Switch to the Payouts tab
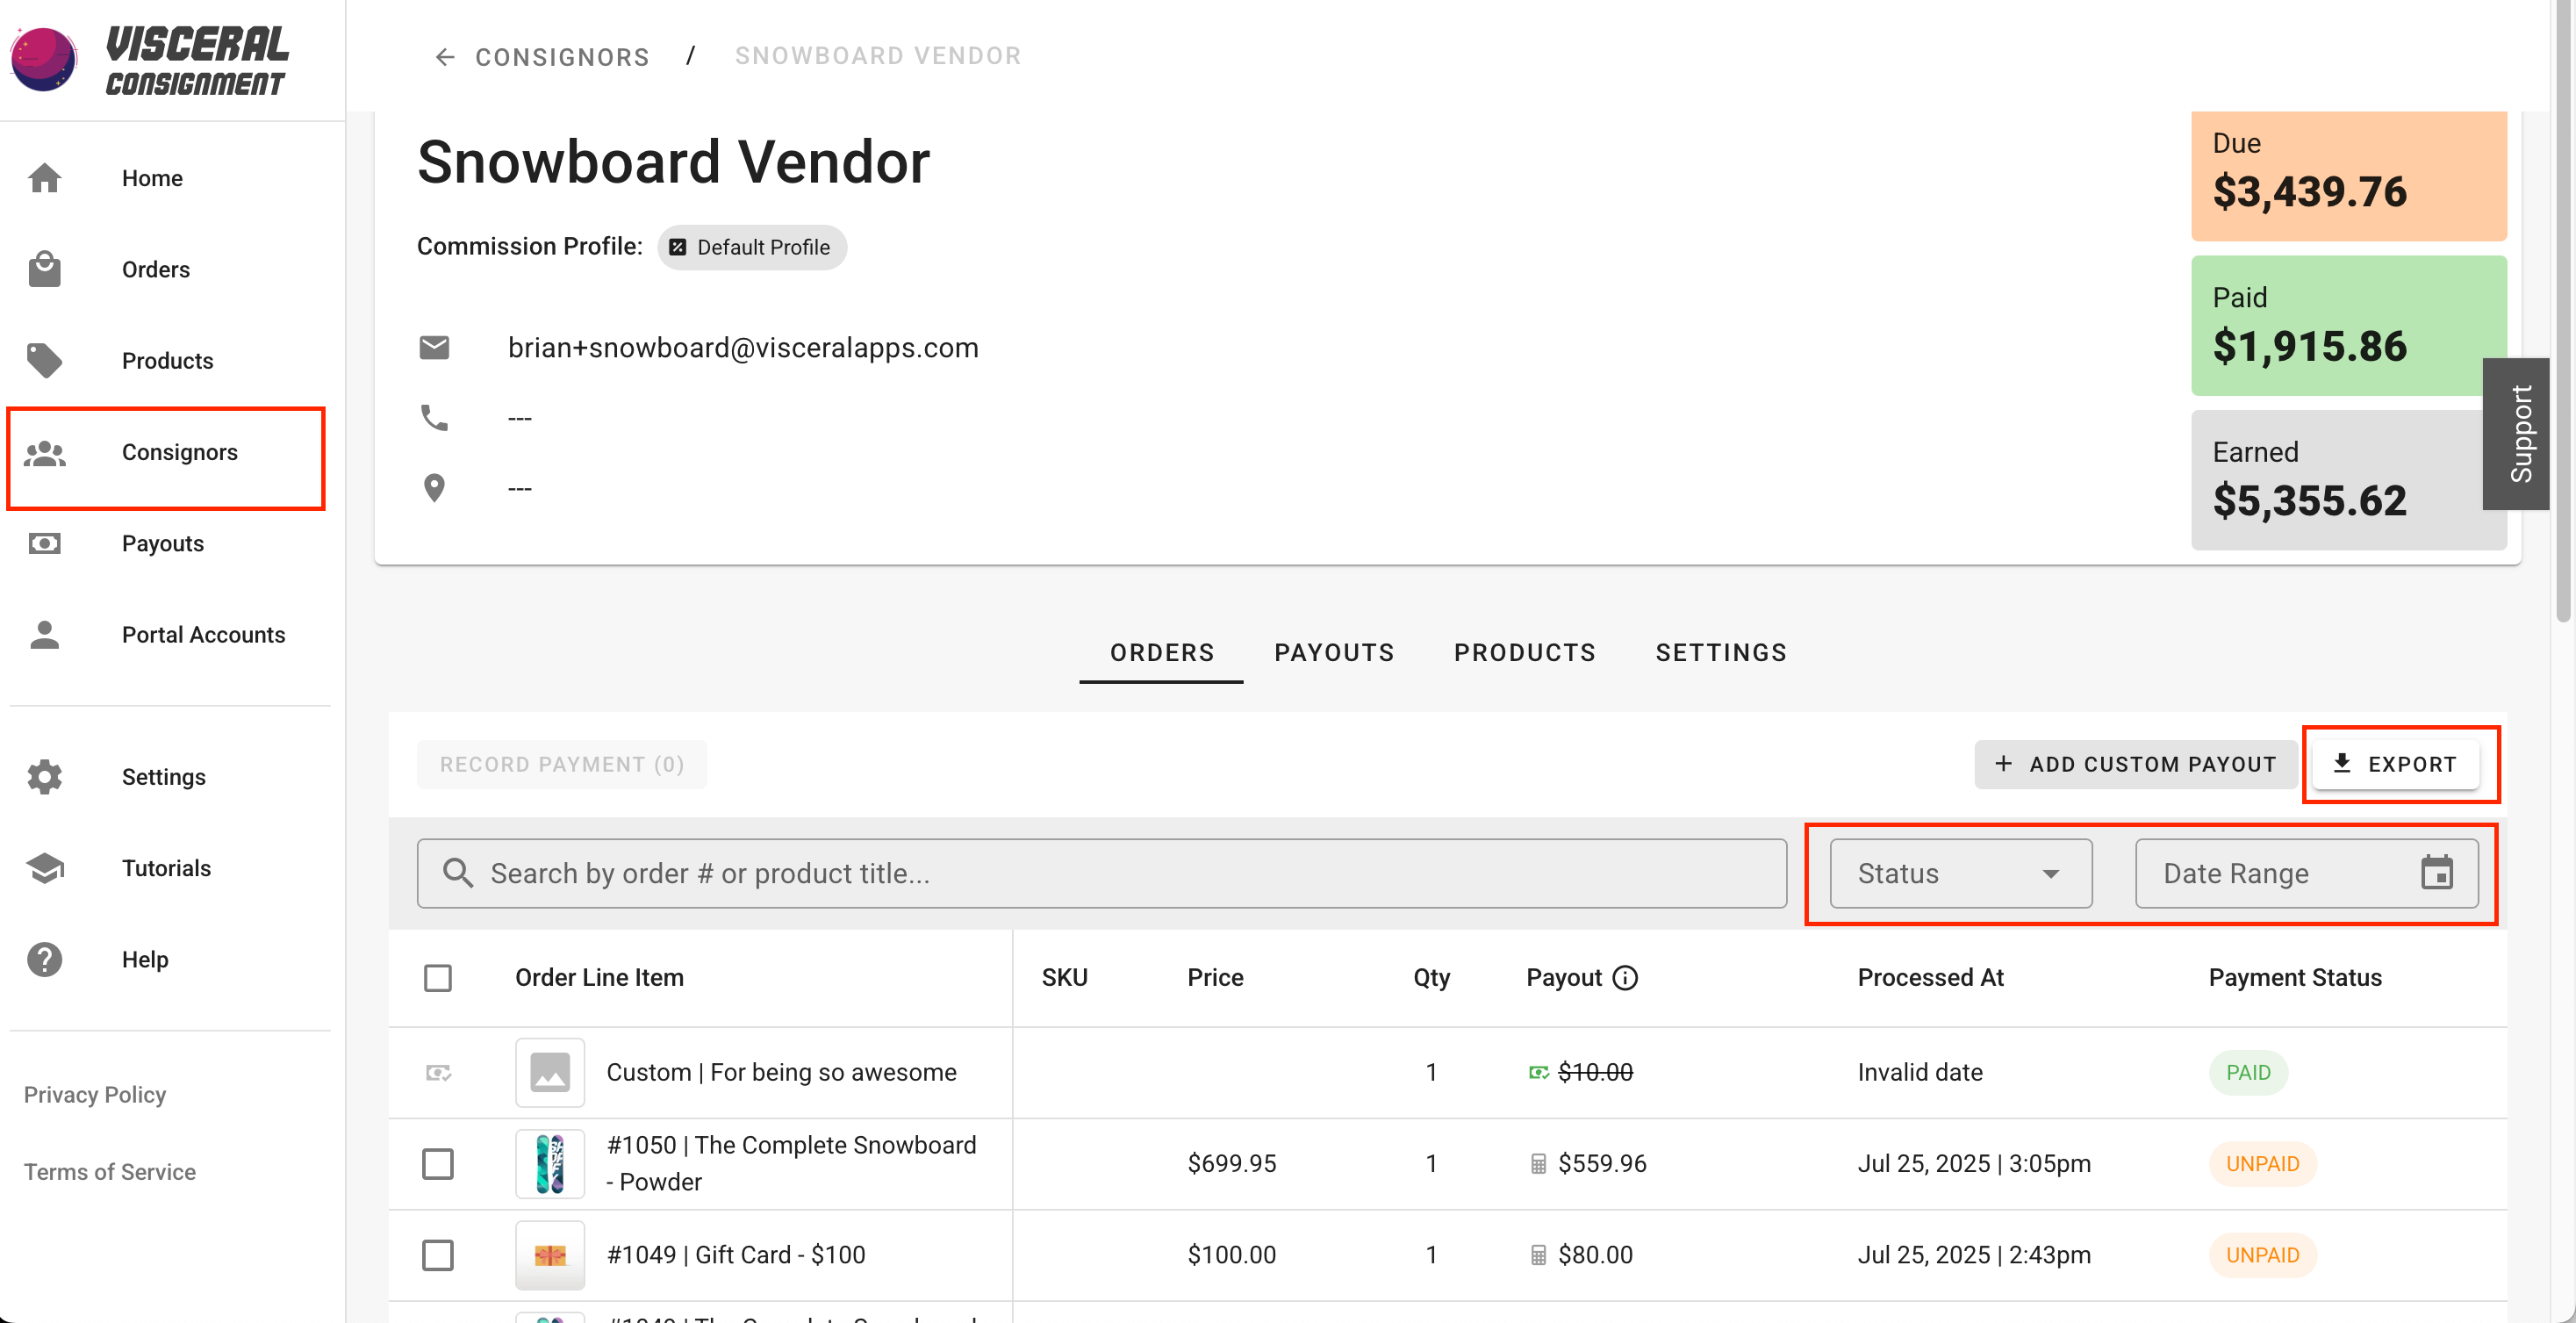Screen dimensions: 2576x1323 click(1333, 652)
